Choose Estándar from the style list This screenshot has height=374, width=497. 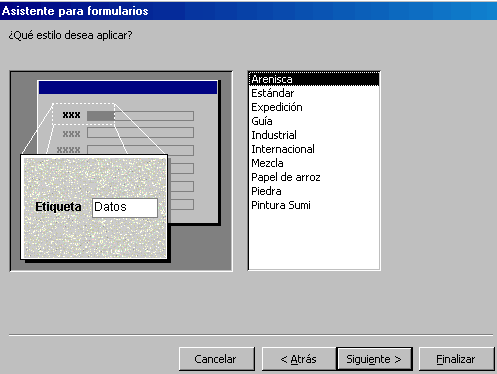(314, 93)
